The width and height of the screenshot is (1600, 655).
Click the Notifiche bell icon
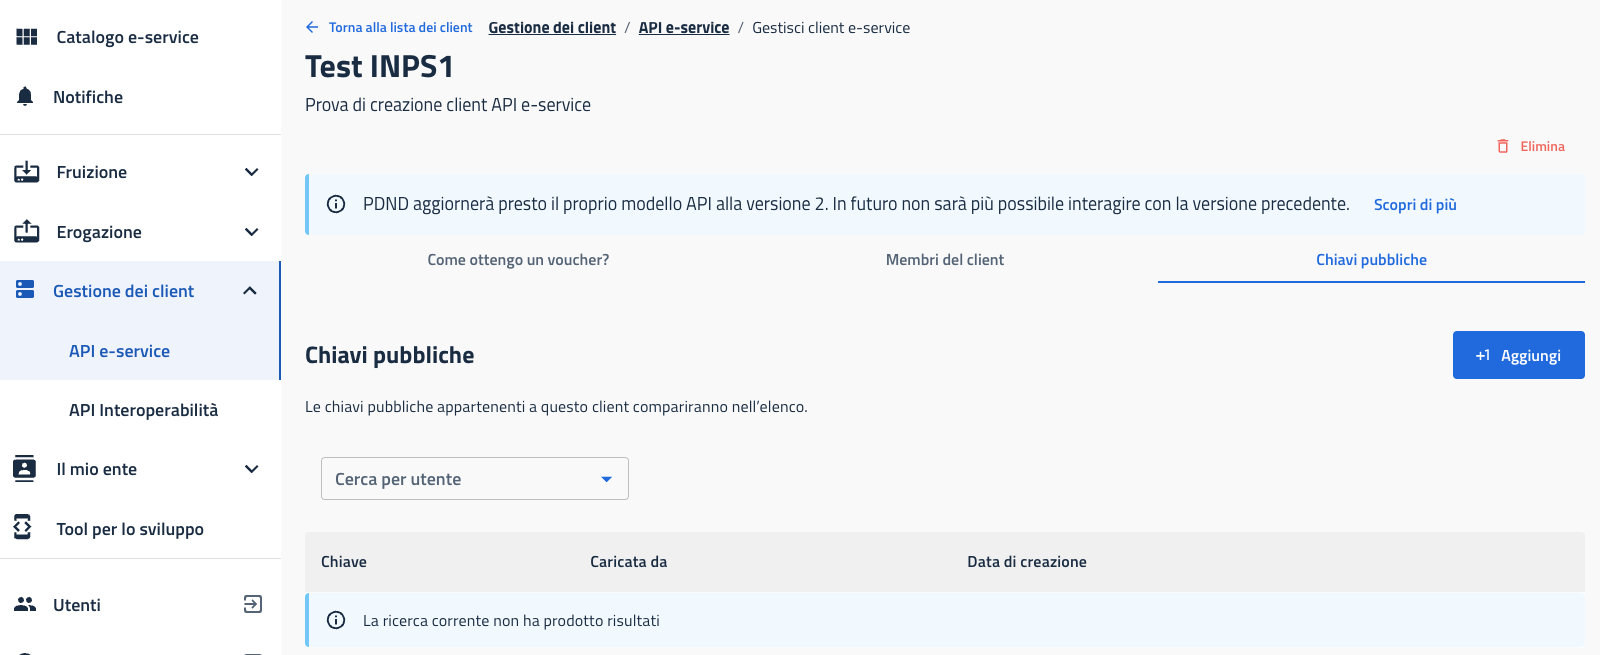tap(26, 96)
